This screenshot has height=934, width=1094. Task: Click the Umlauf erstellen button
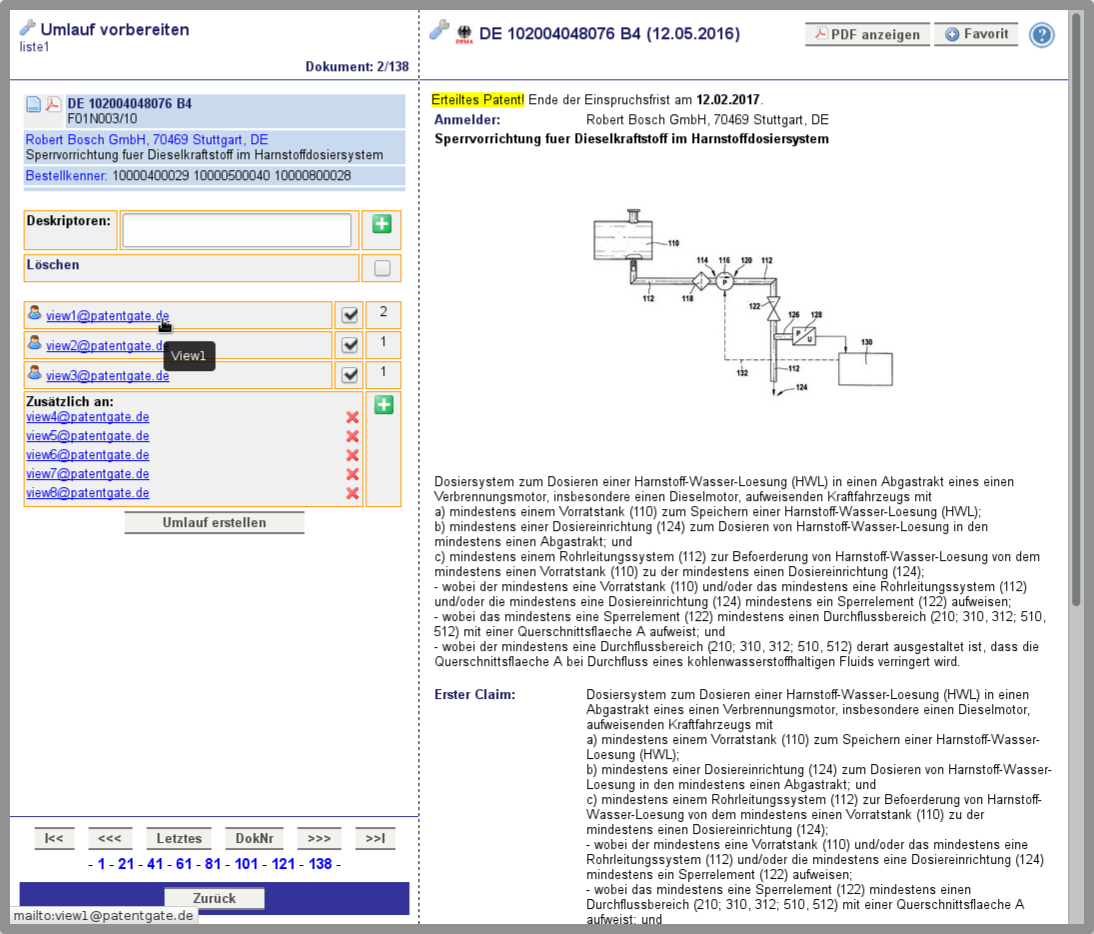pyautogui.click(x=214, y=522)
